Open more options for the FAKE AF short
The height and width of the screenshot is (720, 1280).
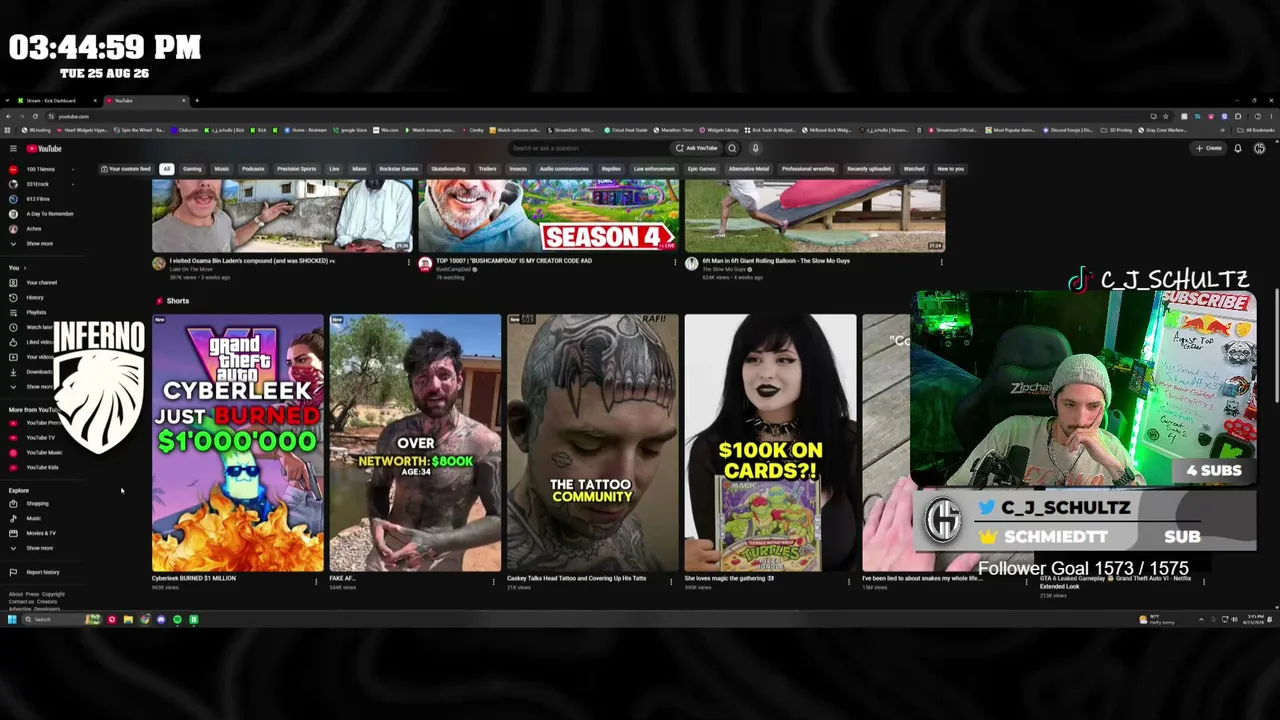(x=493, y=581)
